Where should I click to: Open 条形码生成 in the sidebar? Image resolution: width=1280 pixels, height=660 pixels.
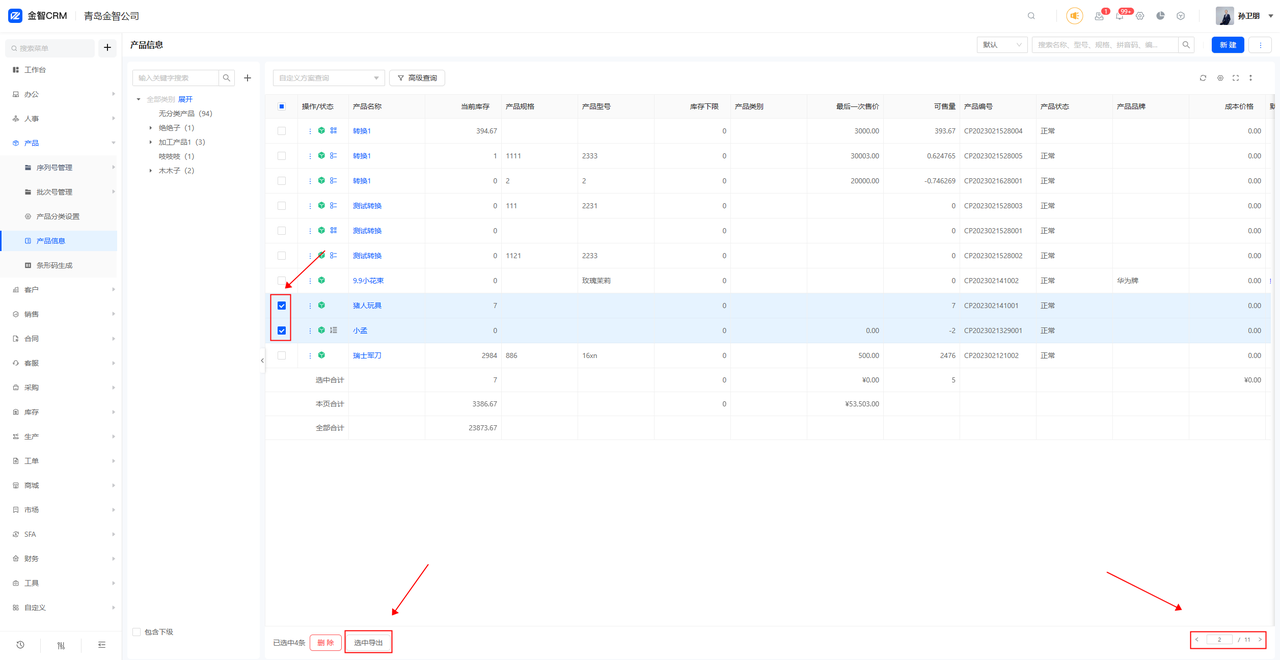[54, 266]
